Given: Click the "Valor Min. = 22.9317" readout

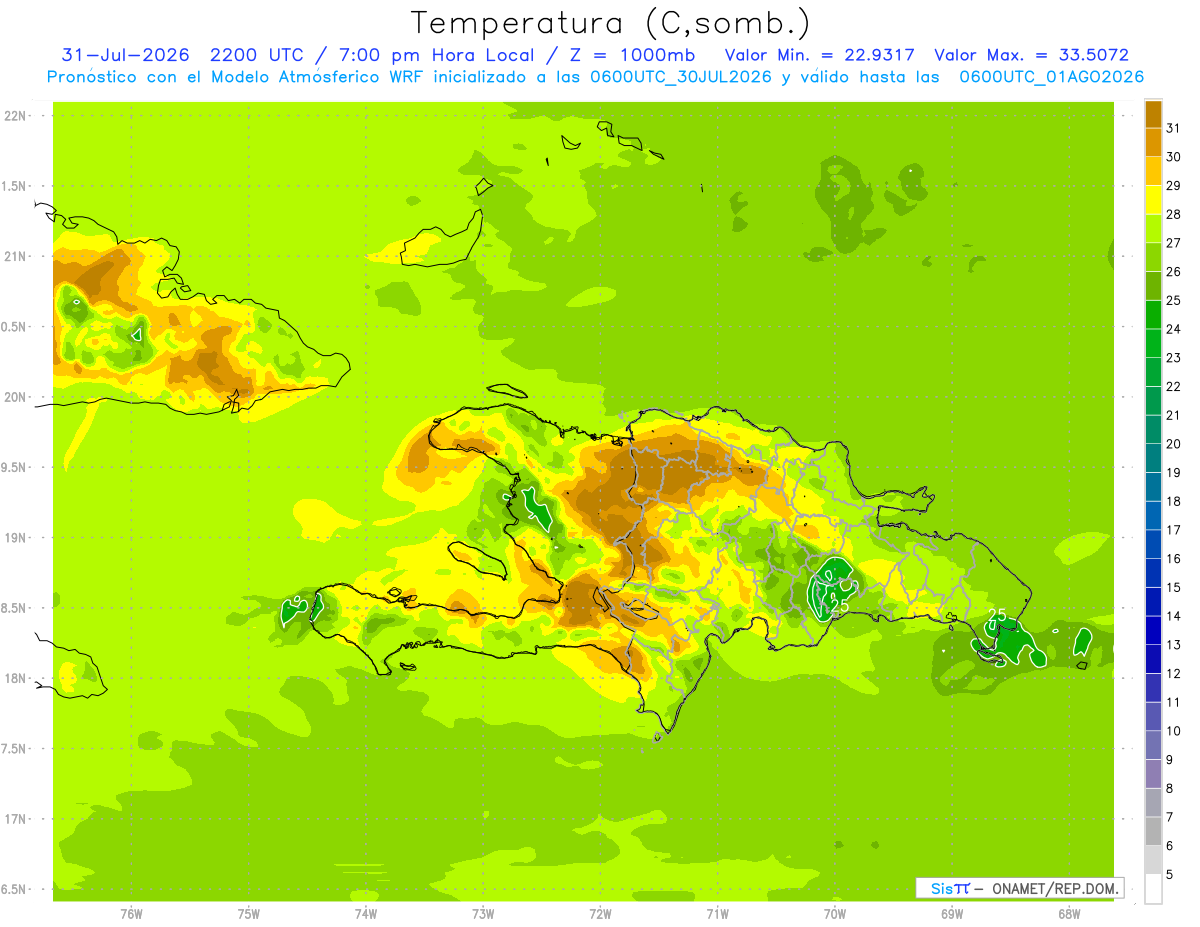Looking at the screenshot, I should pyautogui.click(x=819, y=55).
